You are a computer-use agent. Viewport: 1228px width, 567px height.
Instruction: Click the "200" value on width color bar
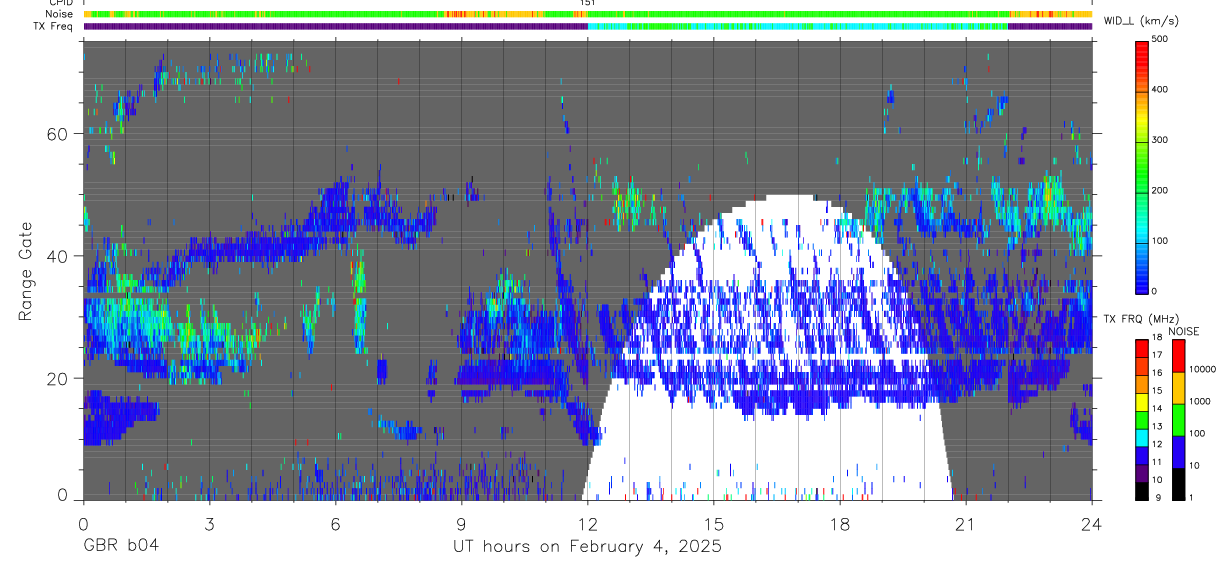[1160, 190]
